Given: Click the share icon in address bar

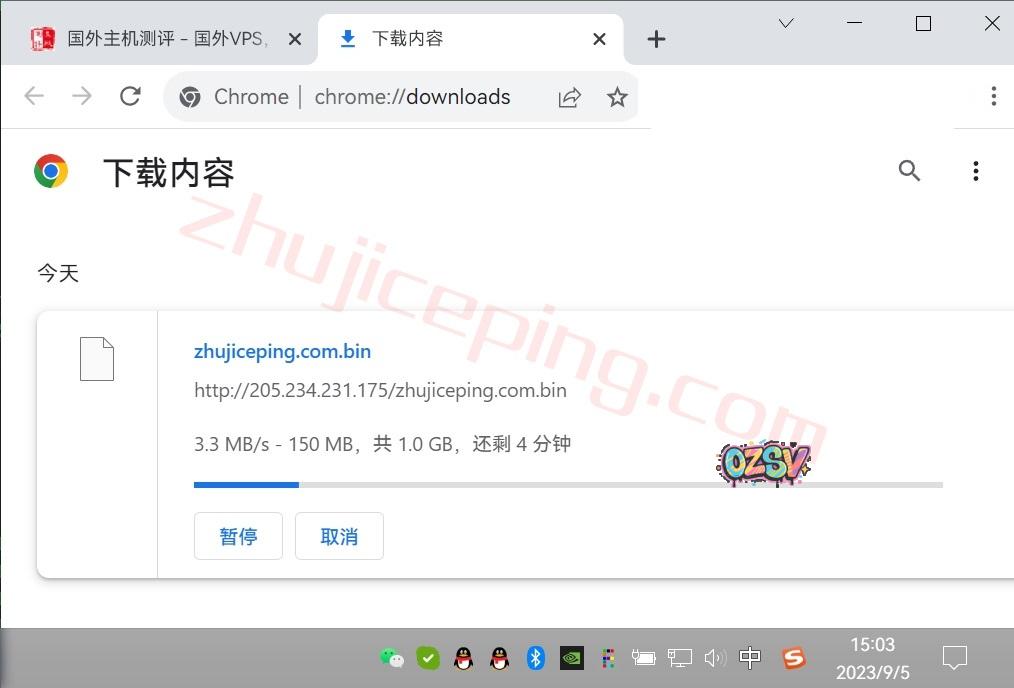Looking at the screenshot, I should pyautogui.click(x=569, y=97).
